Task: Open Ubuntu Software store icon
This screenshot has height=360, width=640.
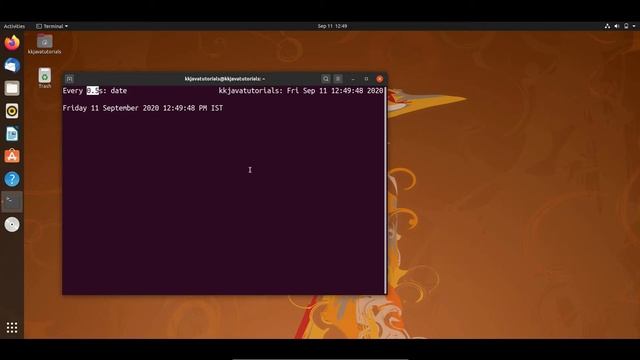Action: pyautogui.click(x=12, y=156)
